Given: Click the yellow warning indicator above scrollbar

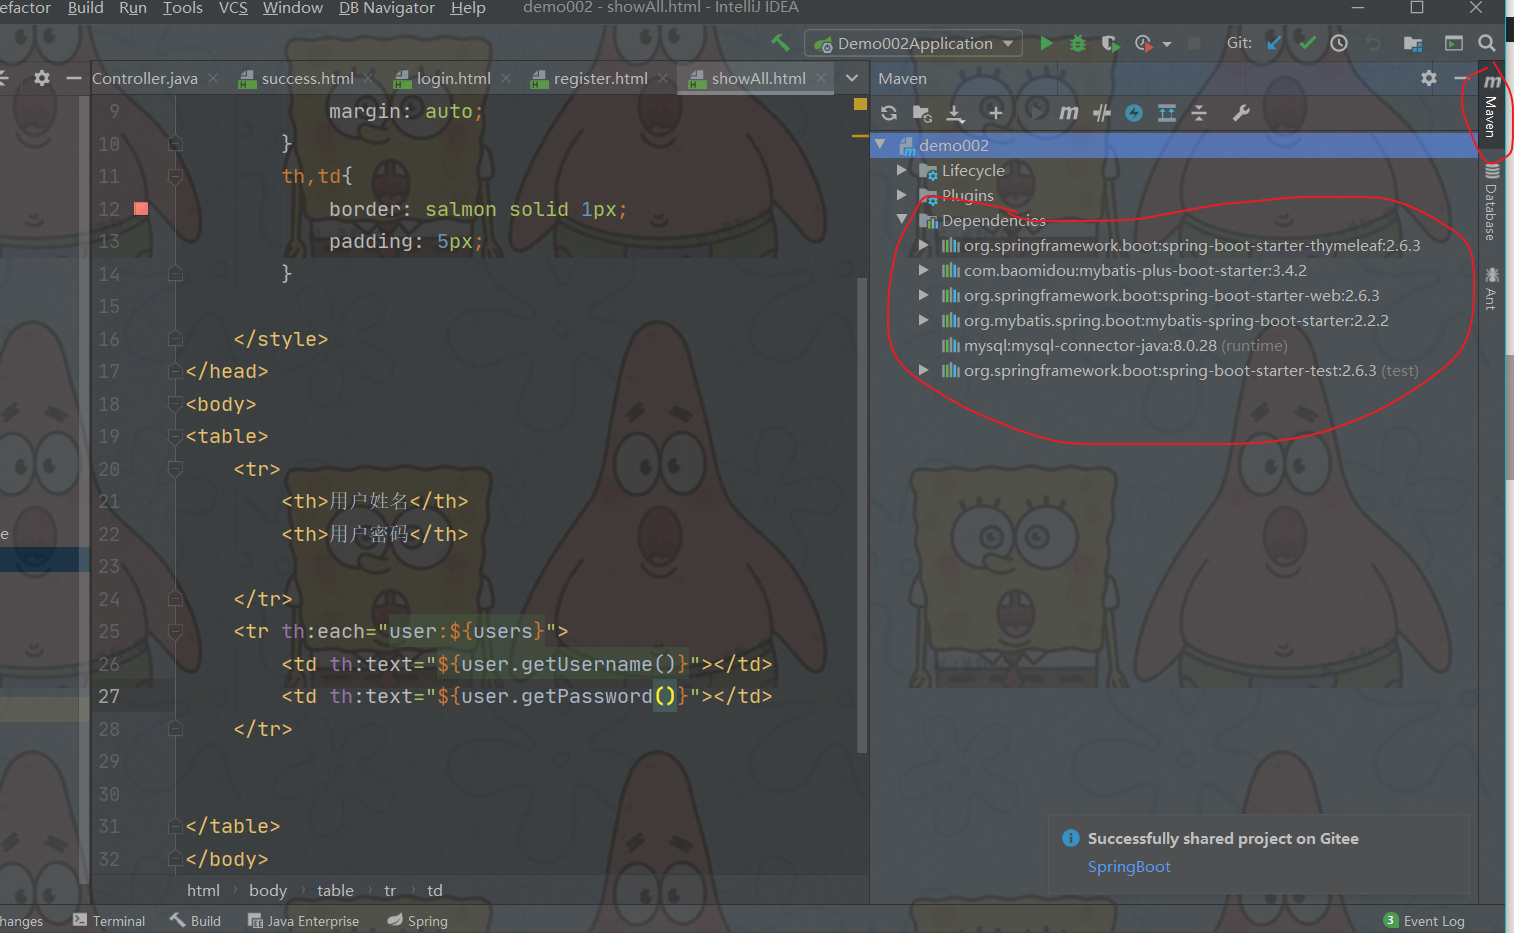Looking at the screenshot, I should (x=860, y=103).
